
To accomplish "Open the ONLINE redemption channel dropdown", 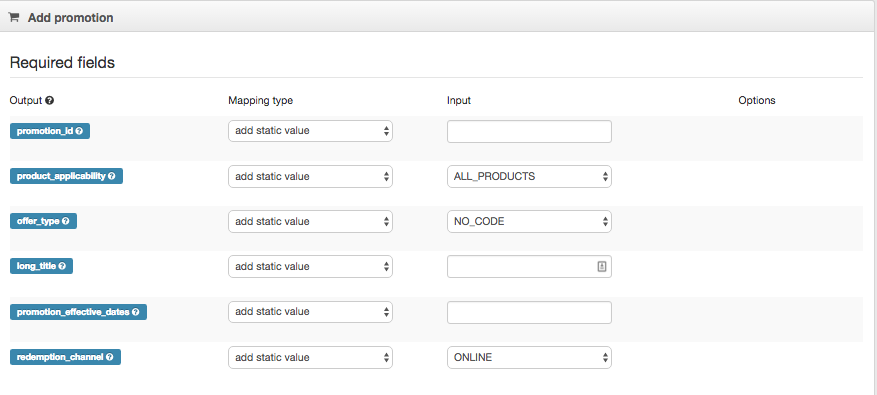I will click(x=529, y=358).
